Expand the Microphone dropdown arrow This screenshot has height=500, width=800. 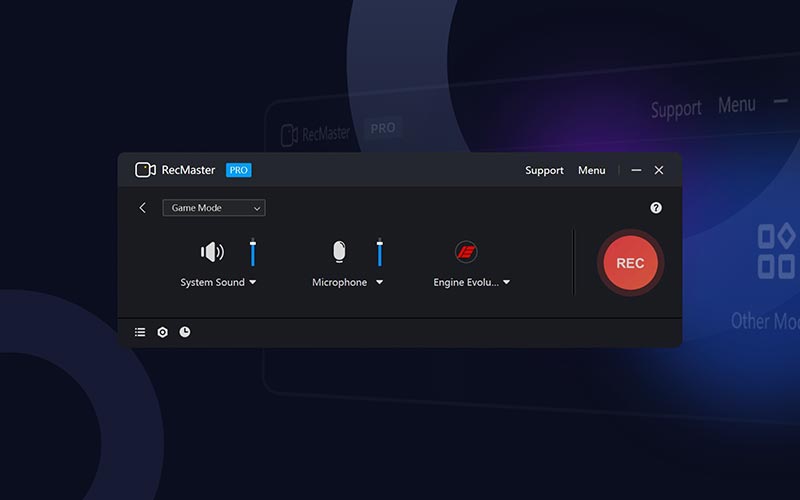379,282
